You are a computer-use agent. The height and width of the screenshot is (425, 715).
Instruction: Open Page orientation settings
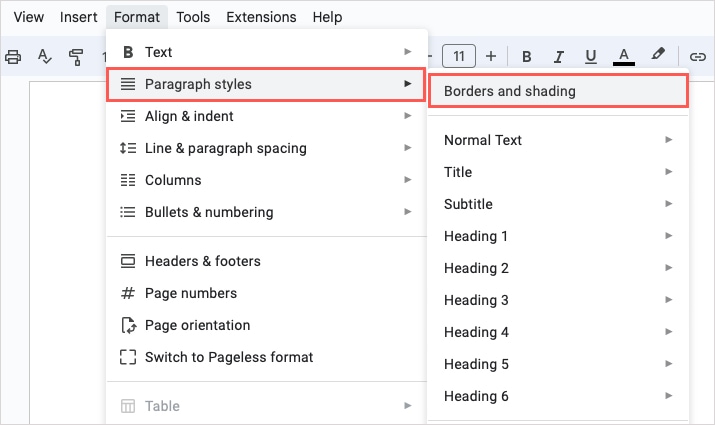[x=197, y=325]
